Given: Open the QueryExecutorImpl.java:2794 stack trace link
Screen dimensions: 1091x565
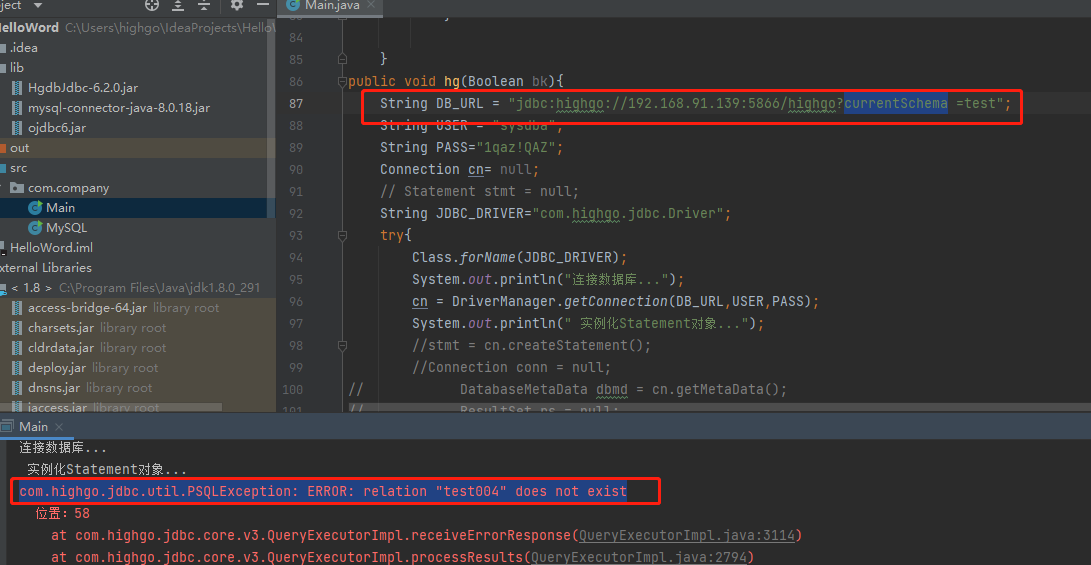Looking at the screenshot, I should point(637,557).
